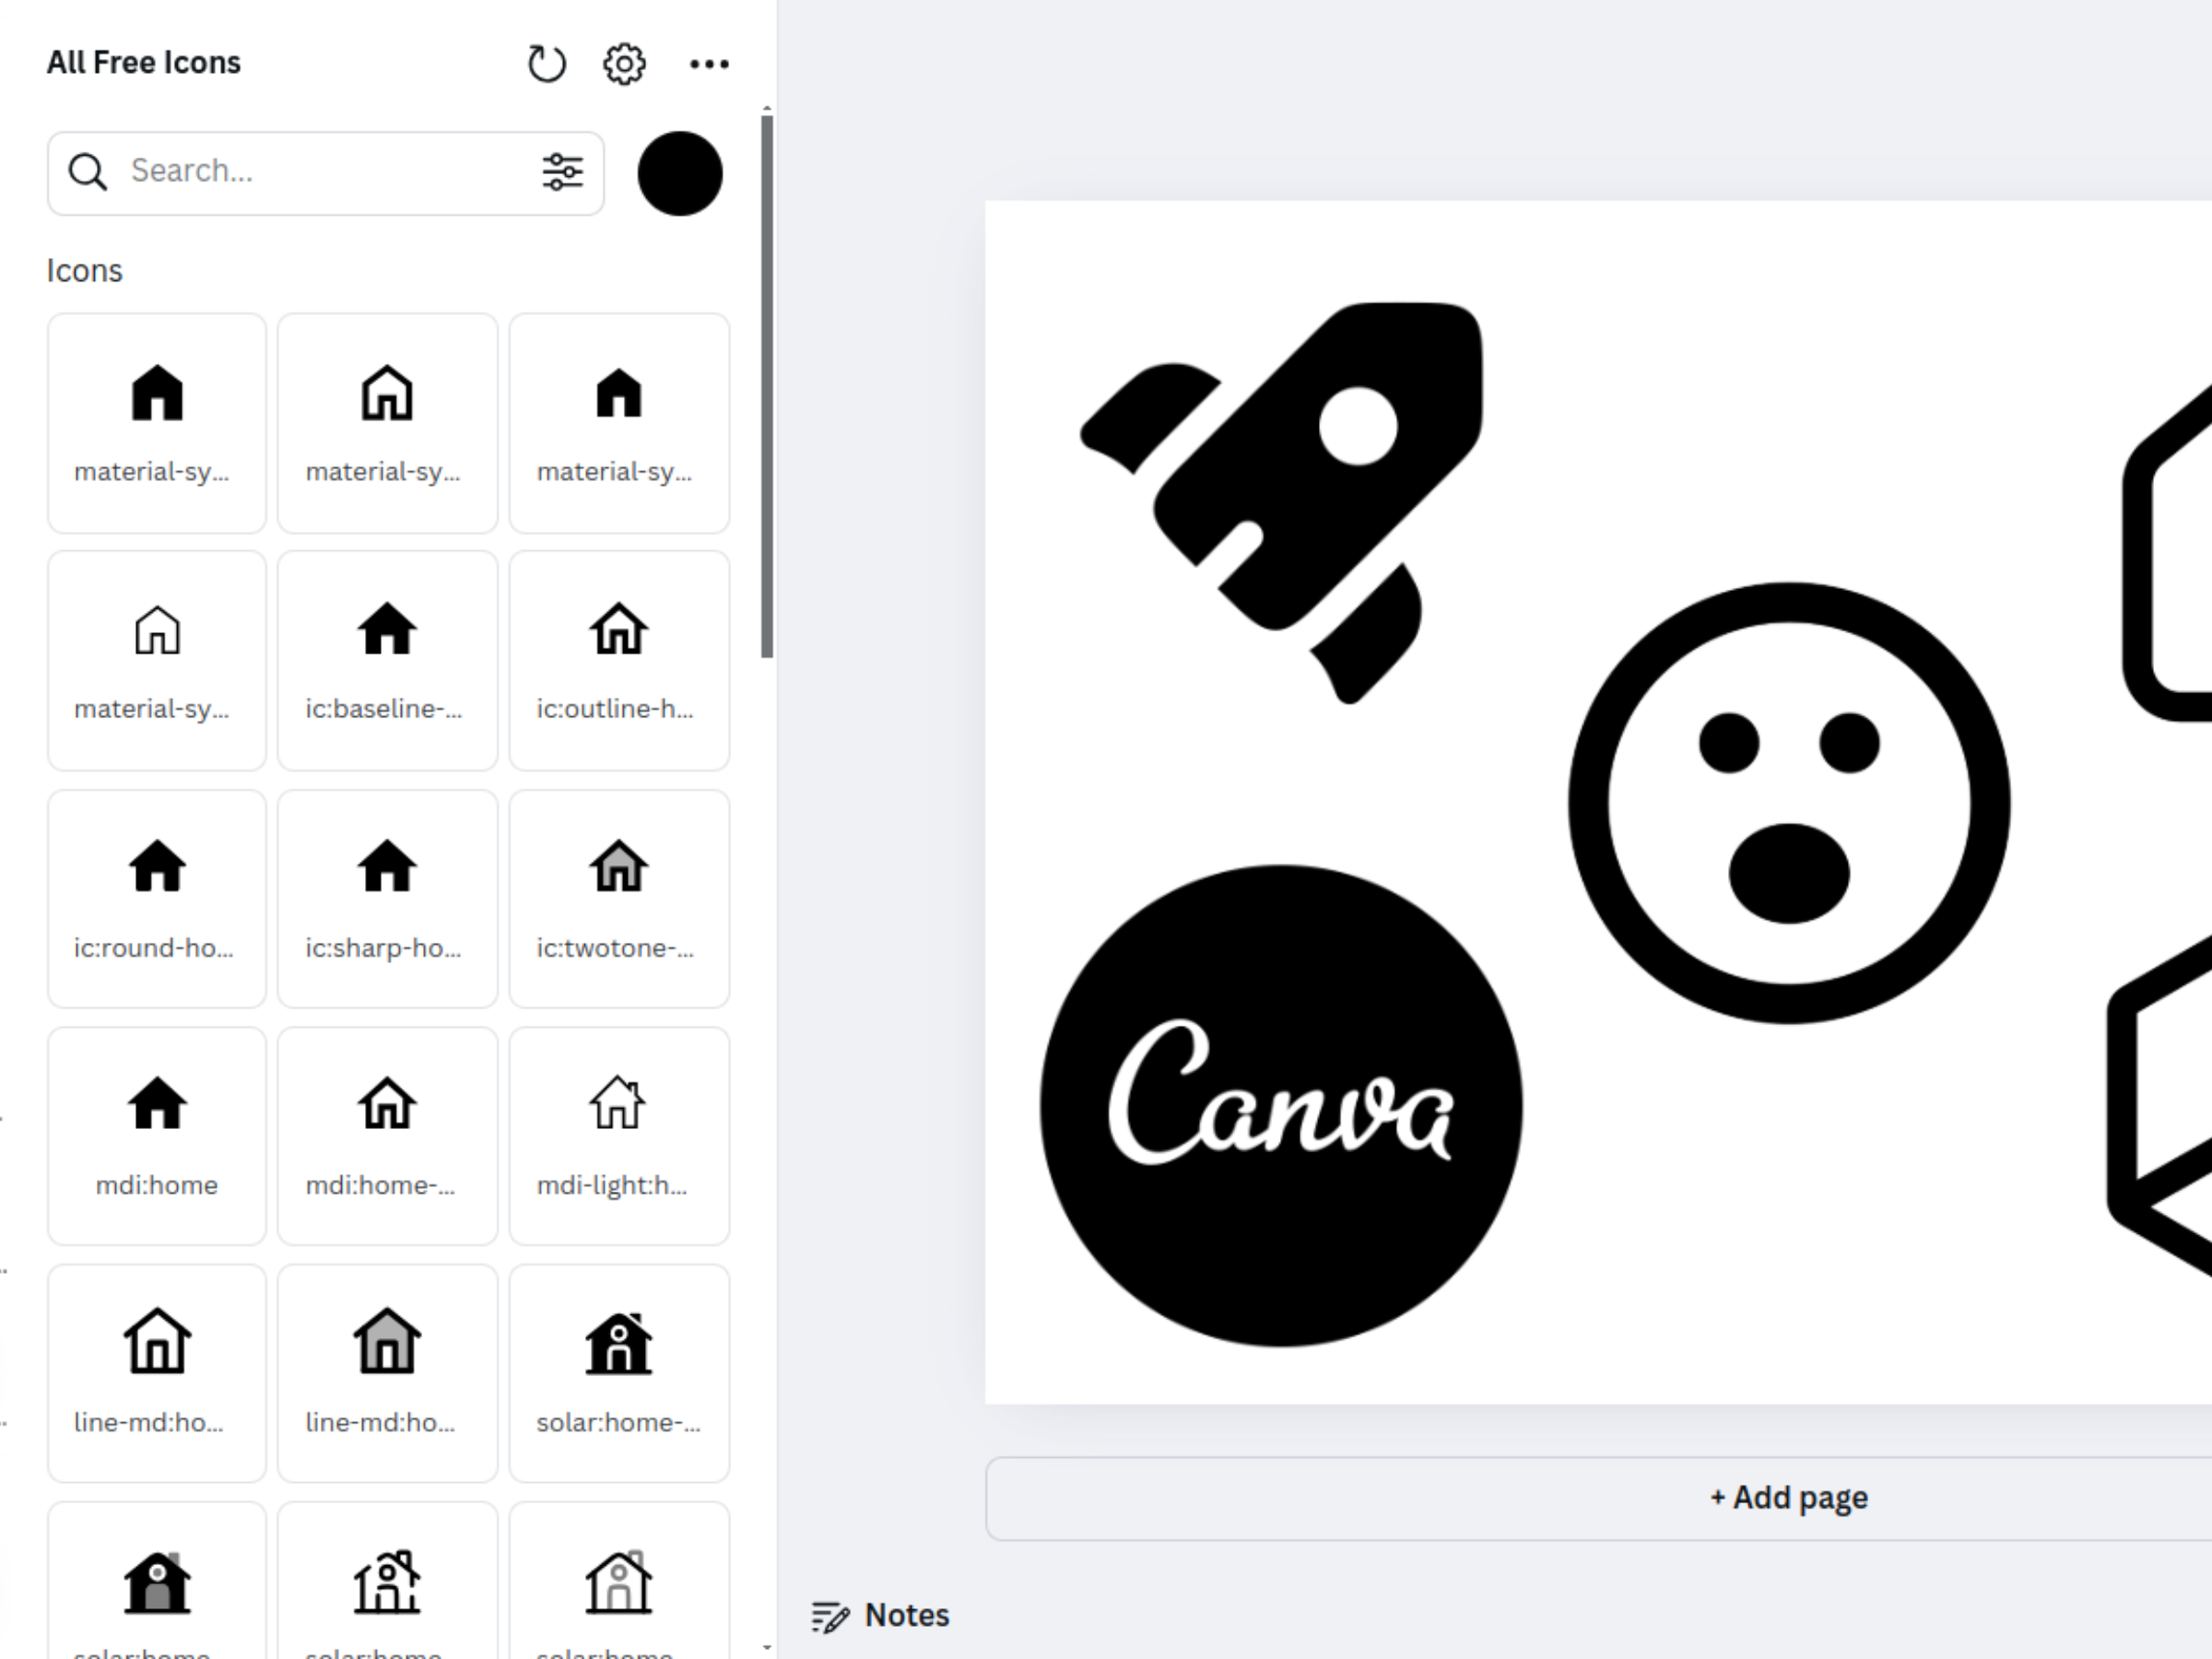The image size is (2212, 1659).
Task: Open search filter sliders icon
Action: click(x=563, y=172)
